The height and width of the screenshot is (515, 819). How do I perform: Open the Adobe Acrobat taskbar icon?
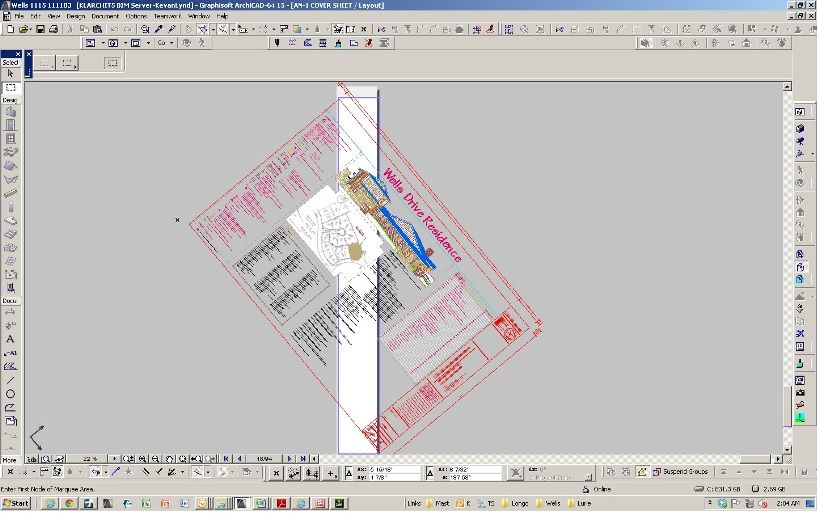point(282,504)
